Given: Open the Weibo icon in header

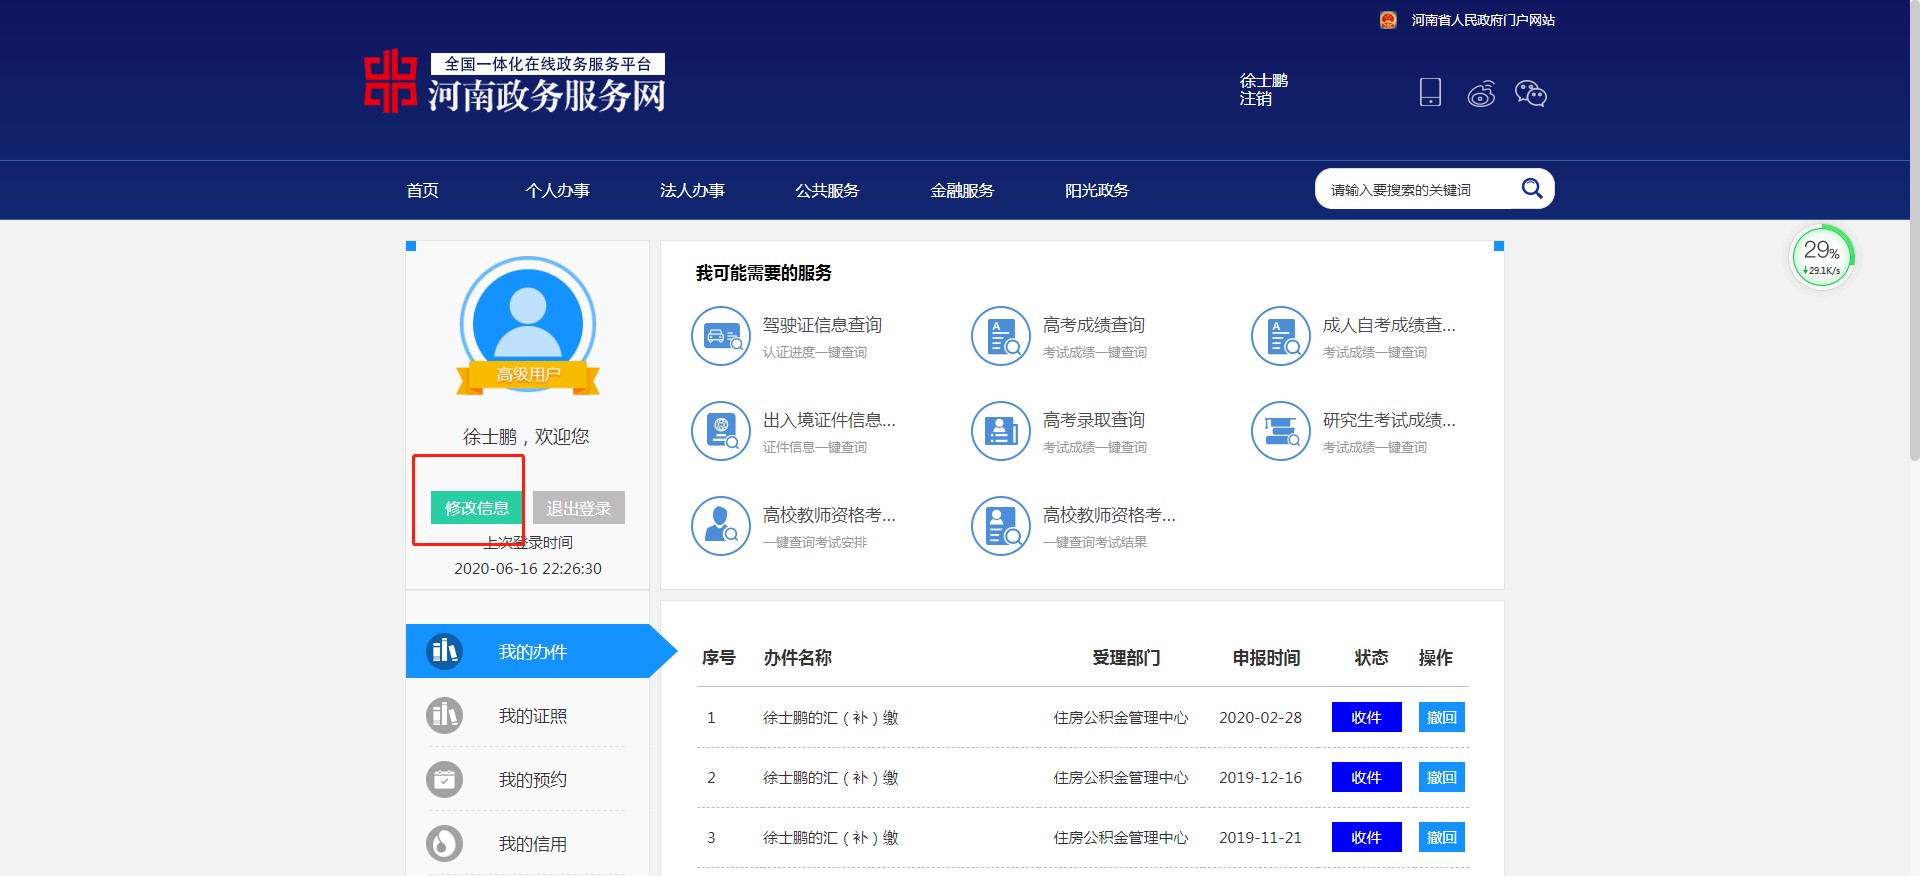Looking at the screenshot, I should 1481,94.
